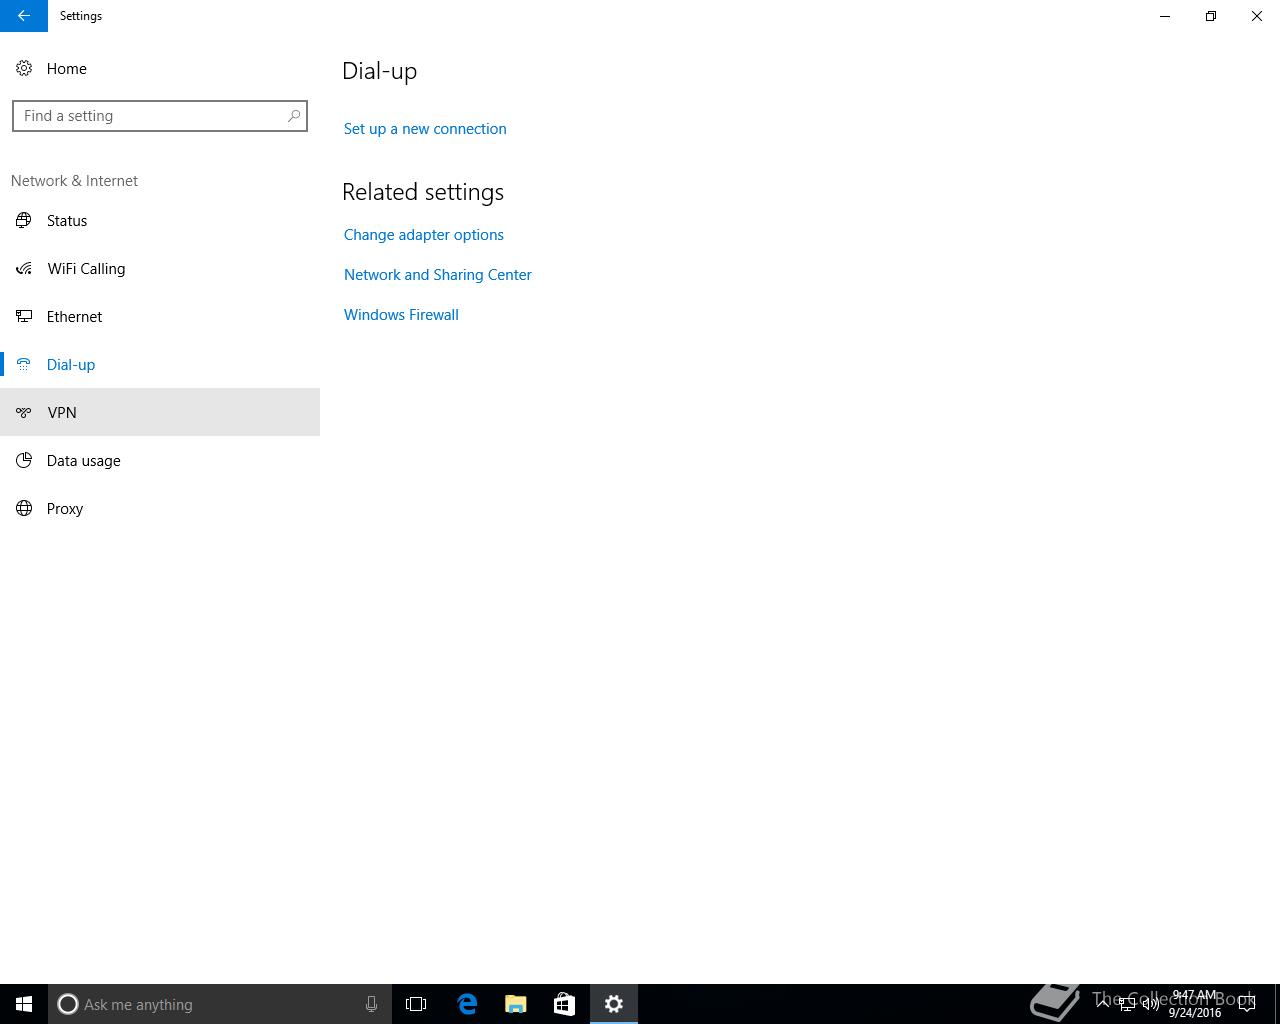Focus the Find a setting box
Viewport: 1280px width, 1024px height.
coord(160,116)
